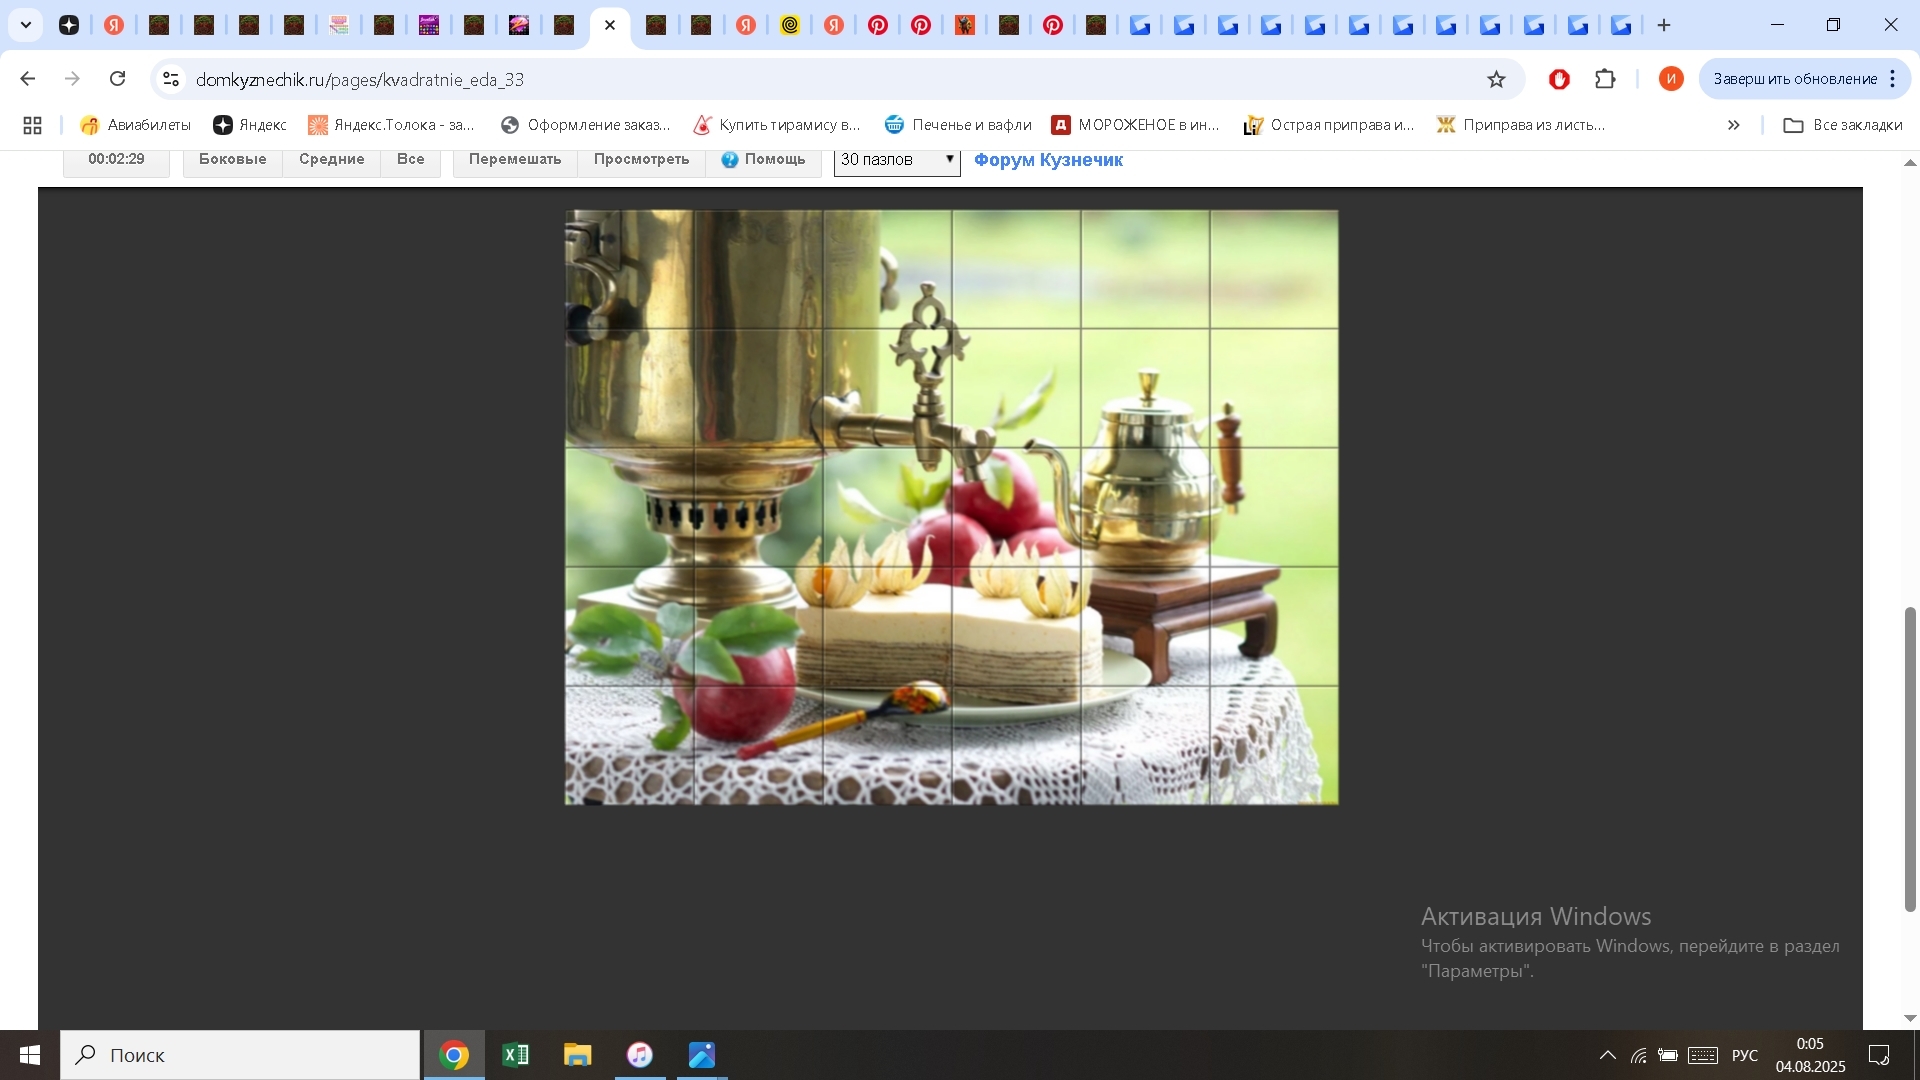The height and width of the screenshot is (1080, 1920).
Task: Click the page scrollbar up arrow
Action: 1910,162
